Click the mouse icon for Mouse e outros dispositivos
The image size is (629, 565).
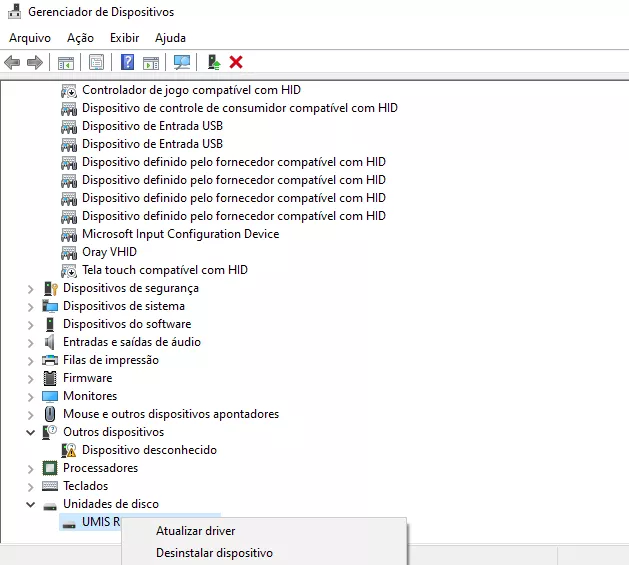pyautogui.click(x=50, y=414)
